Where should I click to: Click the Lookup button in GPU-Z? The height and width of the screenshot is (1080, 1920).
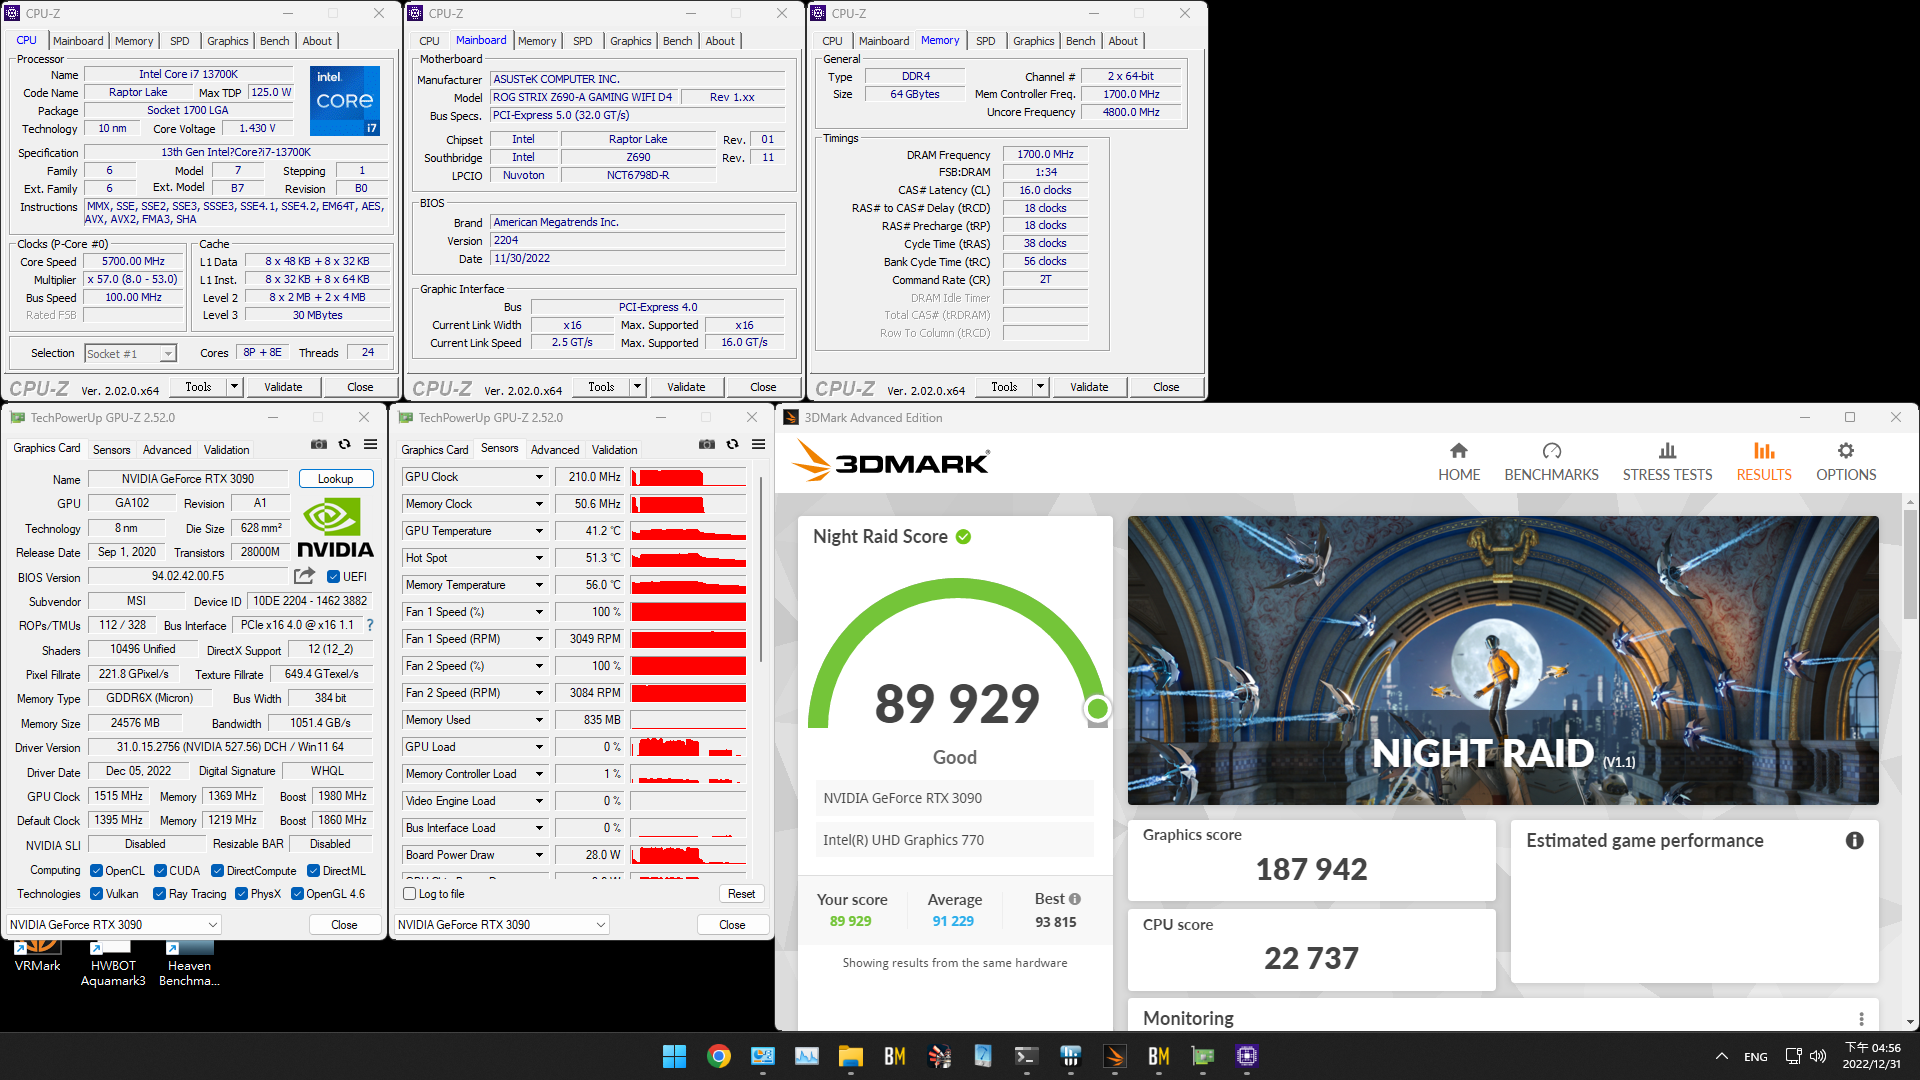[335, 479]
